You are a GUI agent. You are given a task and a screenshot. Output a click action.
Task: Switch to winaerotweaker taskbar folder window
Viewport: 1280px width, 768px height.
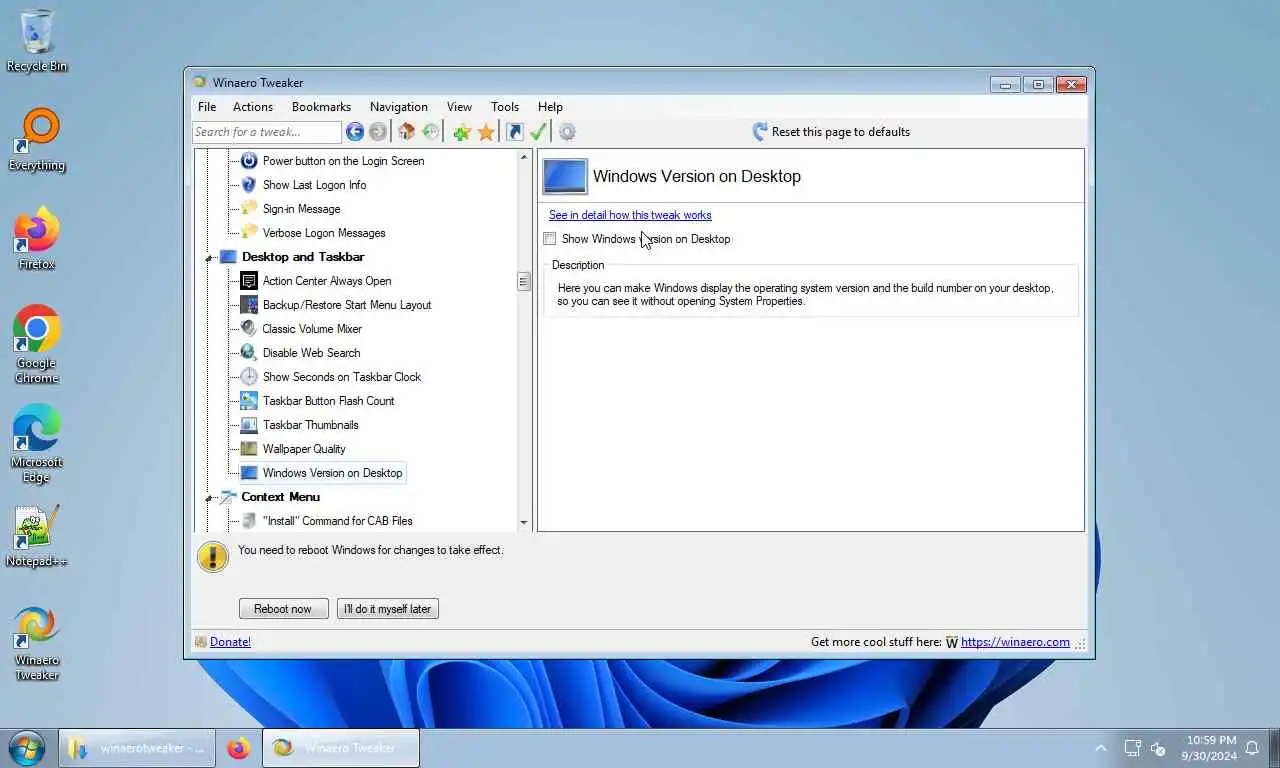point(137,748)
